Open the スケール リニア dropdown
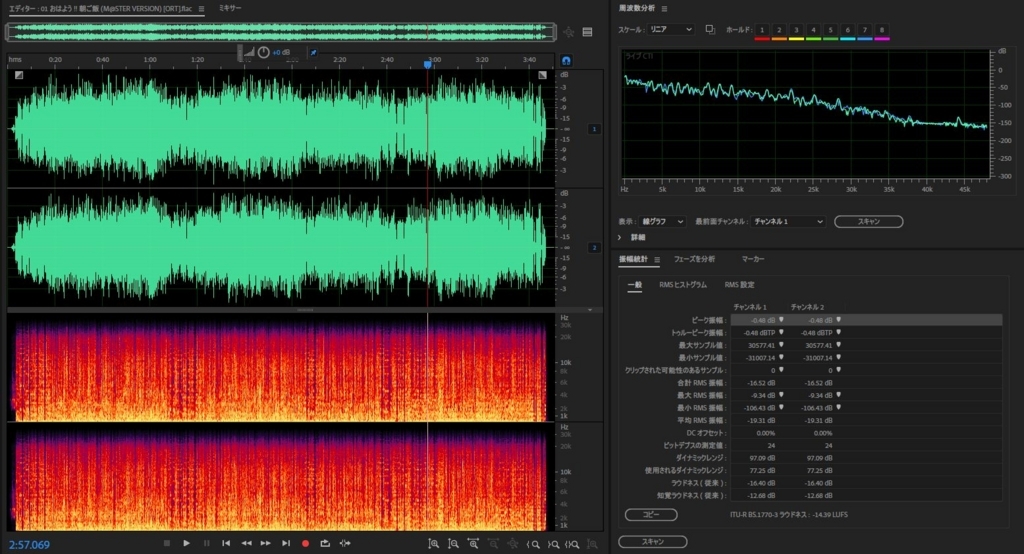1024x554 pixels. pos(671,29)
